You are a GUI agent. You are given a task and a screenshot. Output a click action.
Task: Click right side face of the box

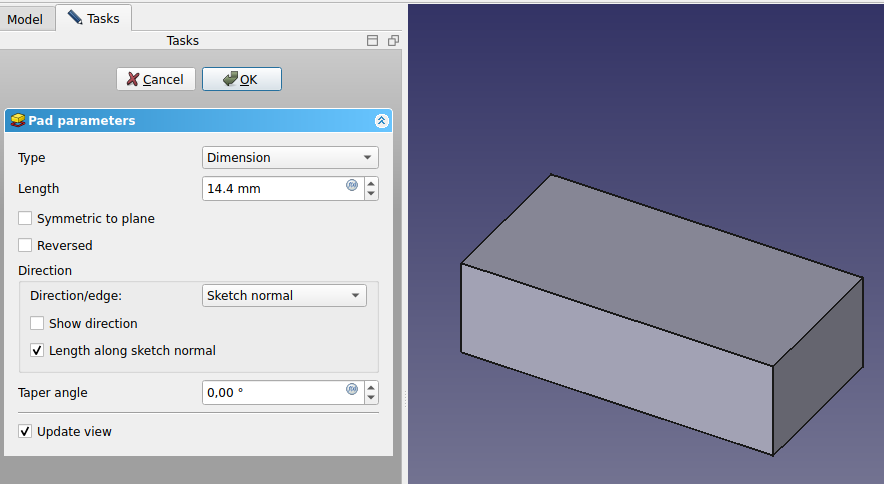pyautogui.click(x=817, y=367)
